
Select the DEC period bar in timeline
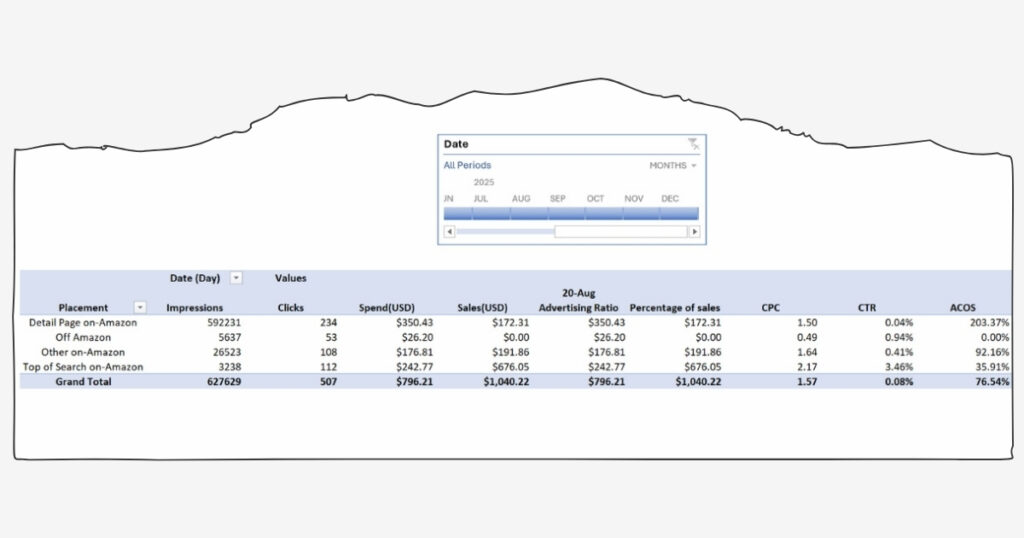(x=671, y=213)
